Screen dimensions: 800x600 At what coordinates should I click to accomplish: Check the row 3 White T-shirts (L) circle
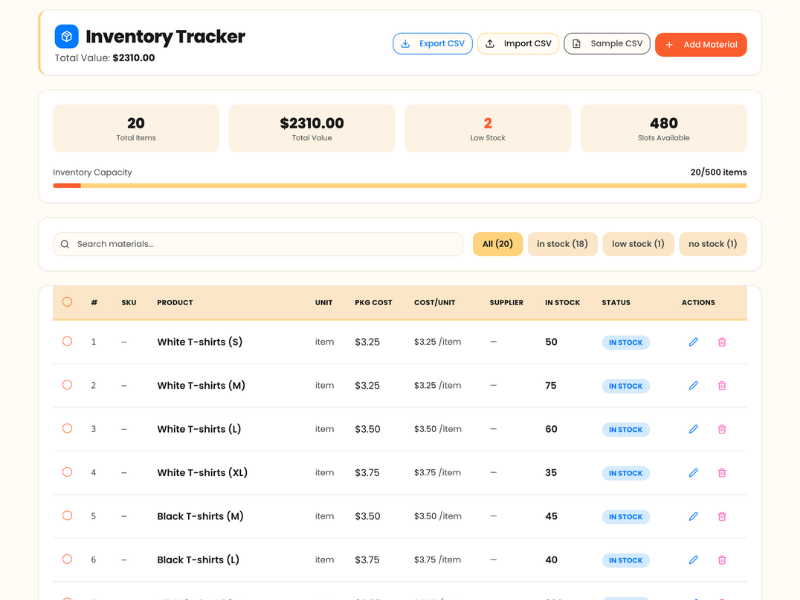tap(67, 429)
